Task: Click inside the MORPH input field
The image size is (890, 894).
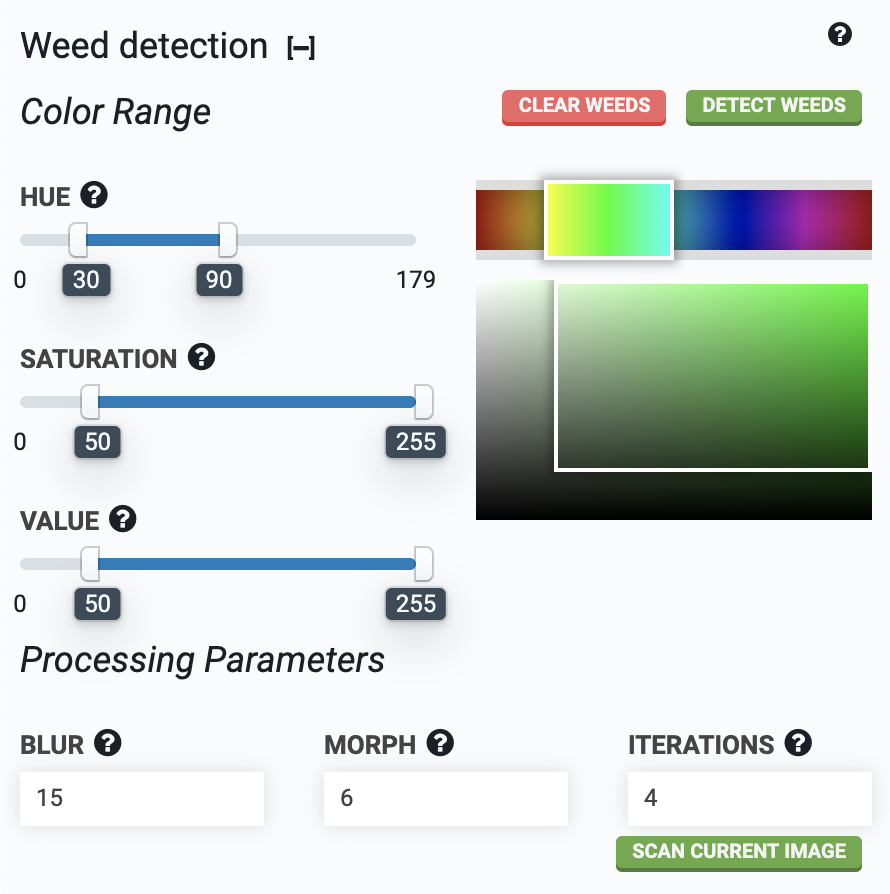Action: point(446,798)
